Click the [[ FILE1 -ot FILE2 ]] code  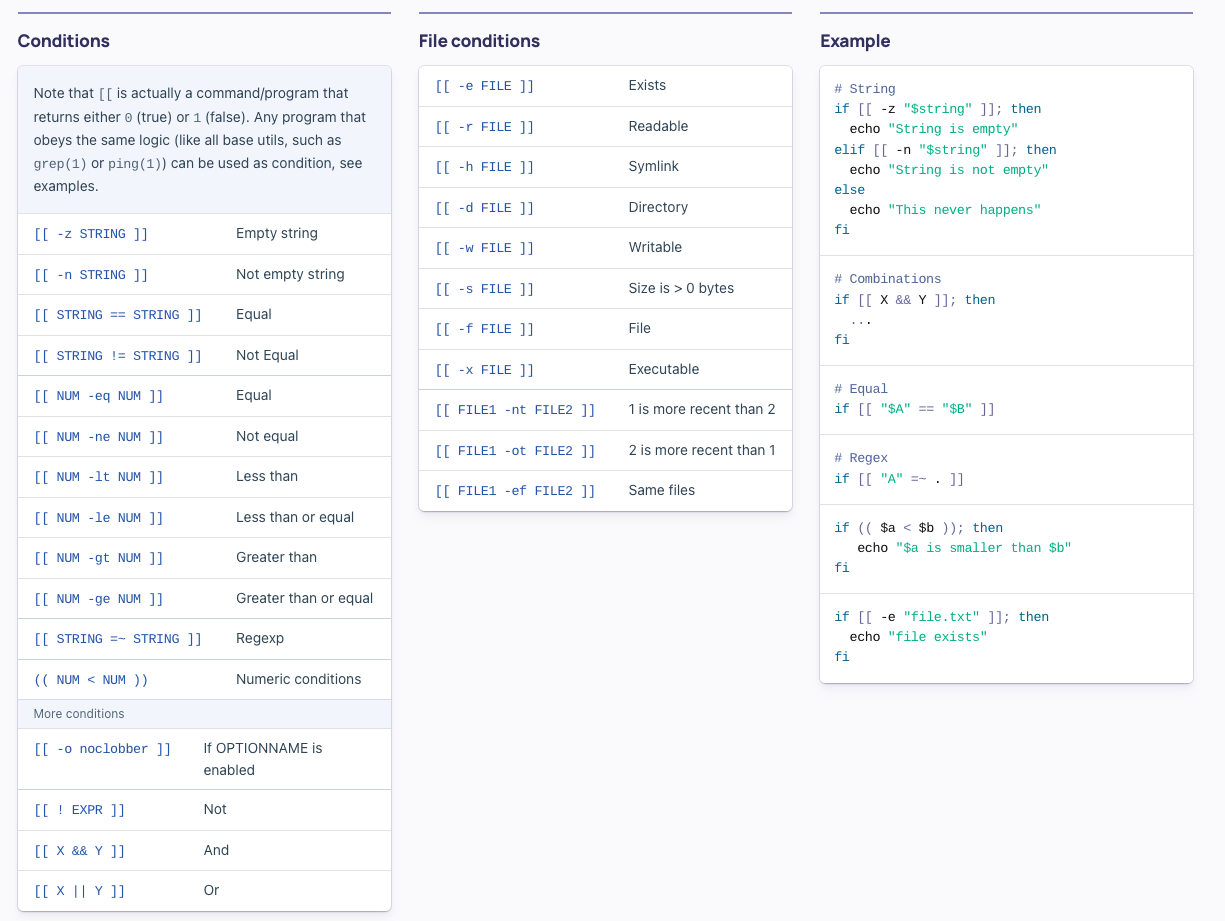pos(515,451)
